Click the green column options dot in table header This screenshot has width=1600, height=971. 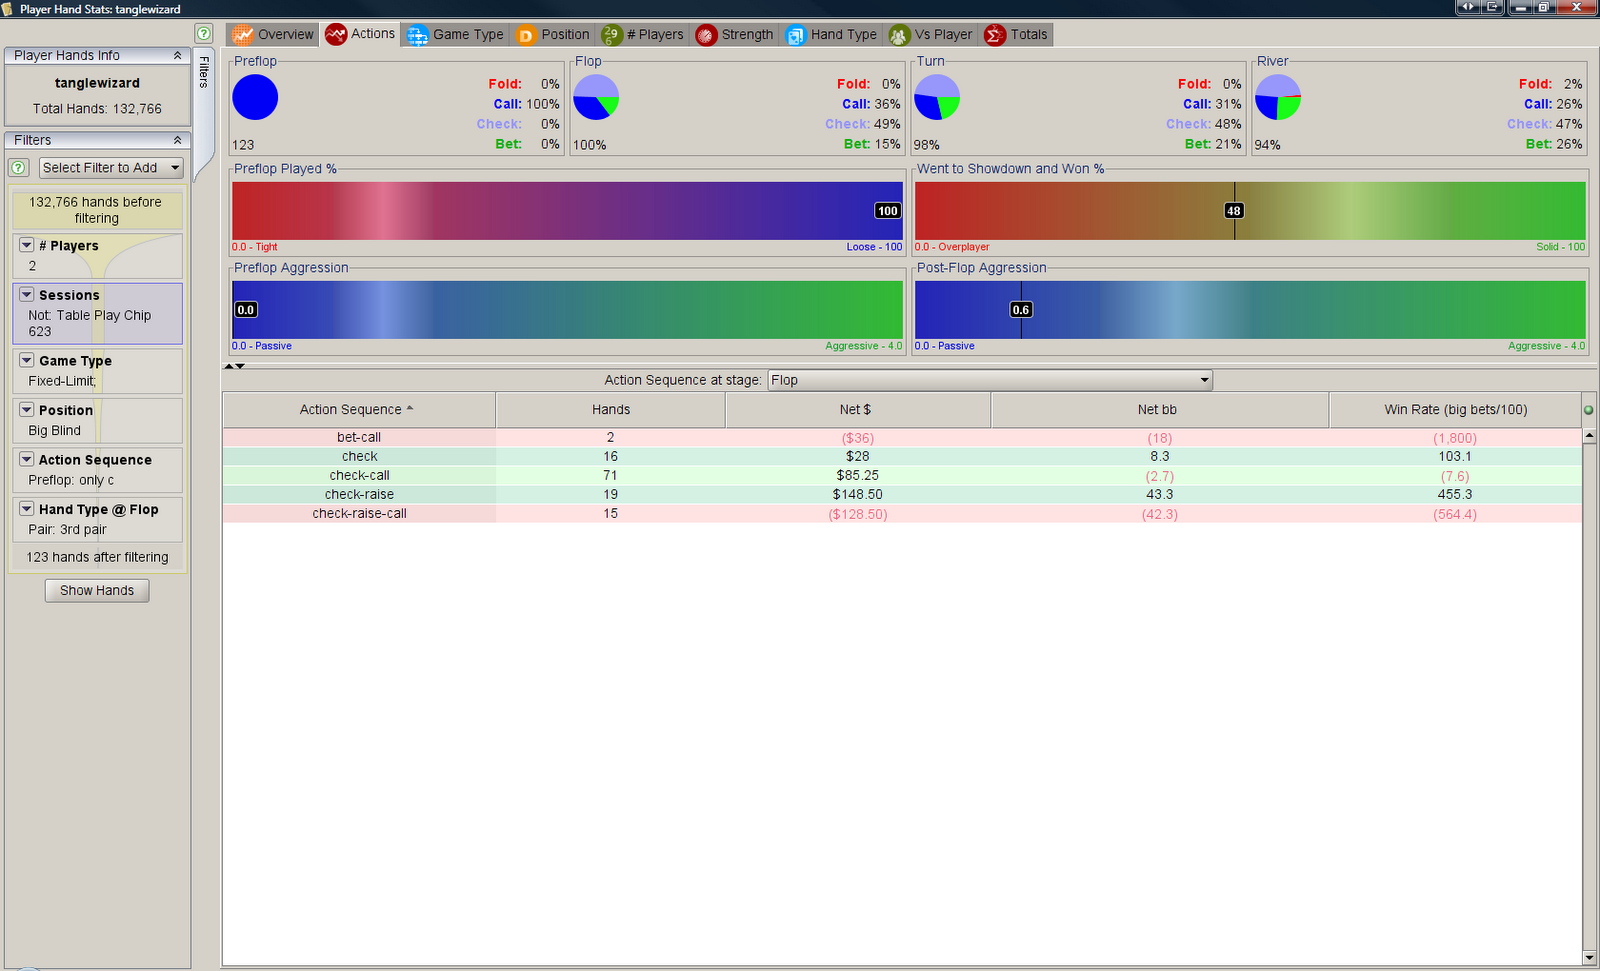coord(1588,410)
